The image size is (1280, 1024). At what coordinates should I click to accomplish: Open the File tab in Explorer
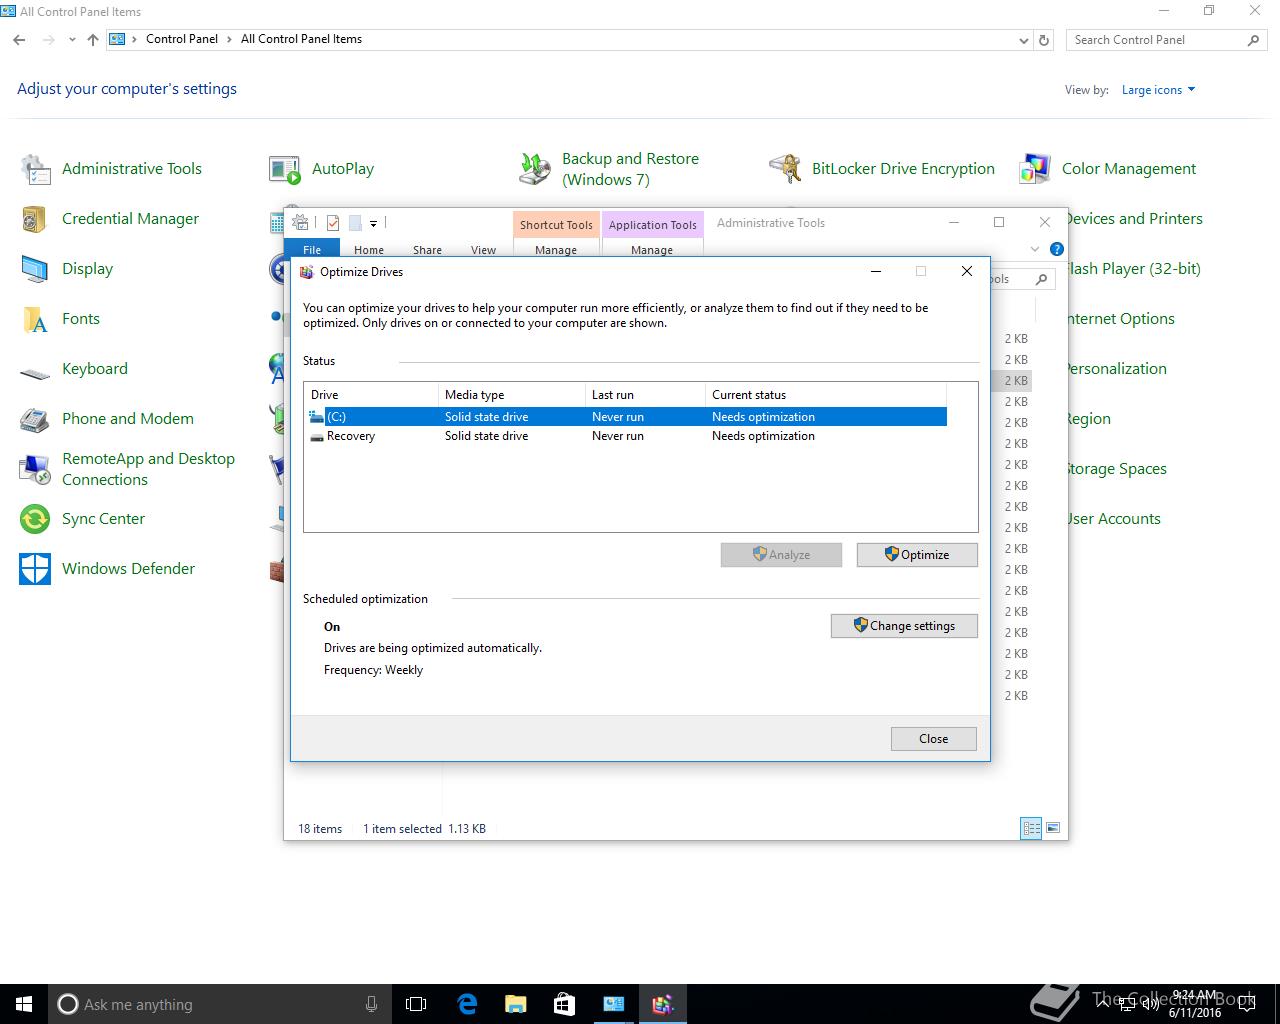click(312, 249)
